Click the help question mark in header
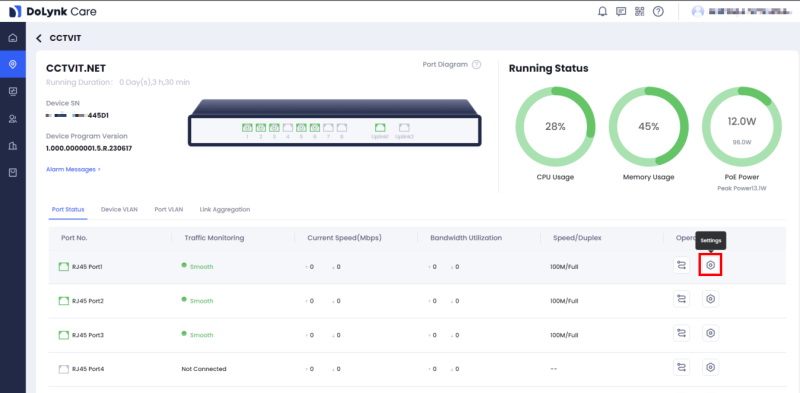Viewport: 800px width, 393px height. pos(658,11)
